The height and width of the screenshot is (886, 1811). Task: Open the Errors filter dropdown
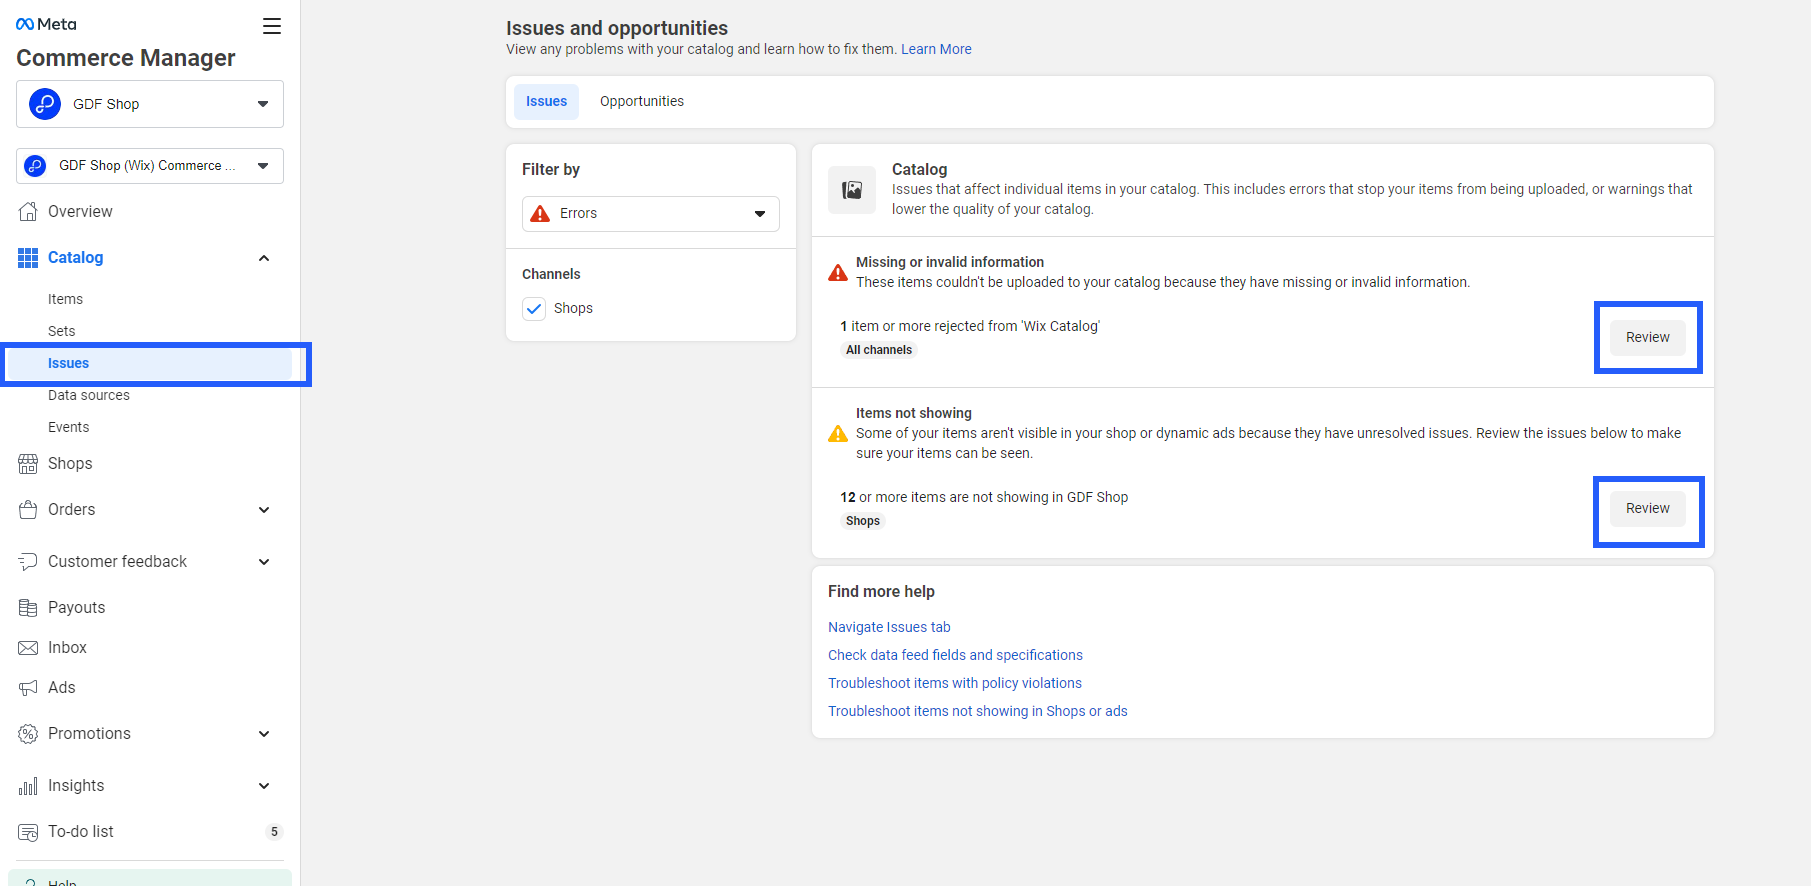[650, 214]
